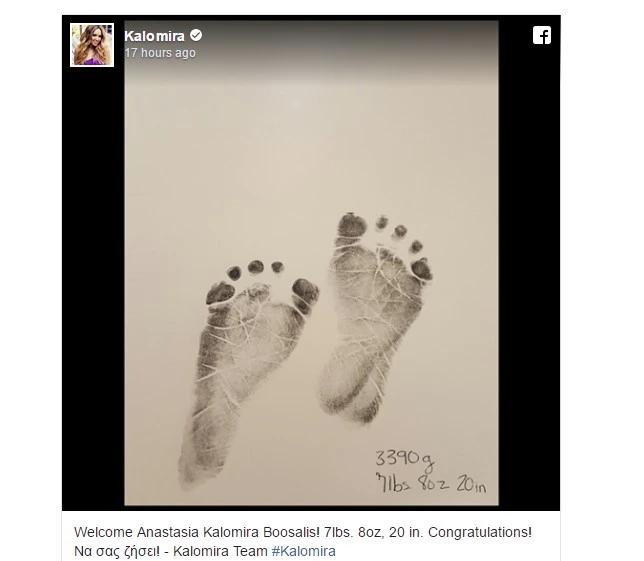Click the 'Kalomira Team' signature text
This screenshot has width=644, height=561.
point(220,551)
